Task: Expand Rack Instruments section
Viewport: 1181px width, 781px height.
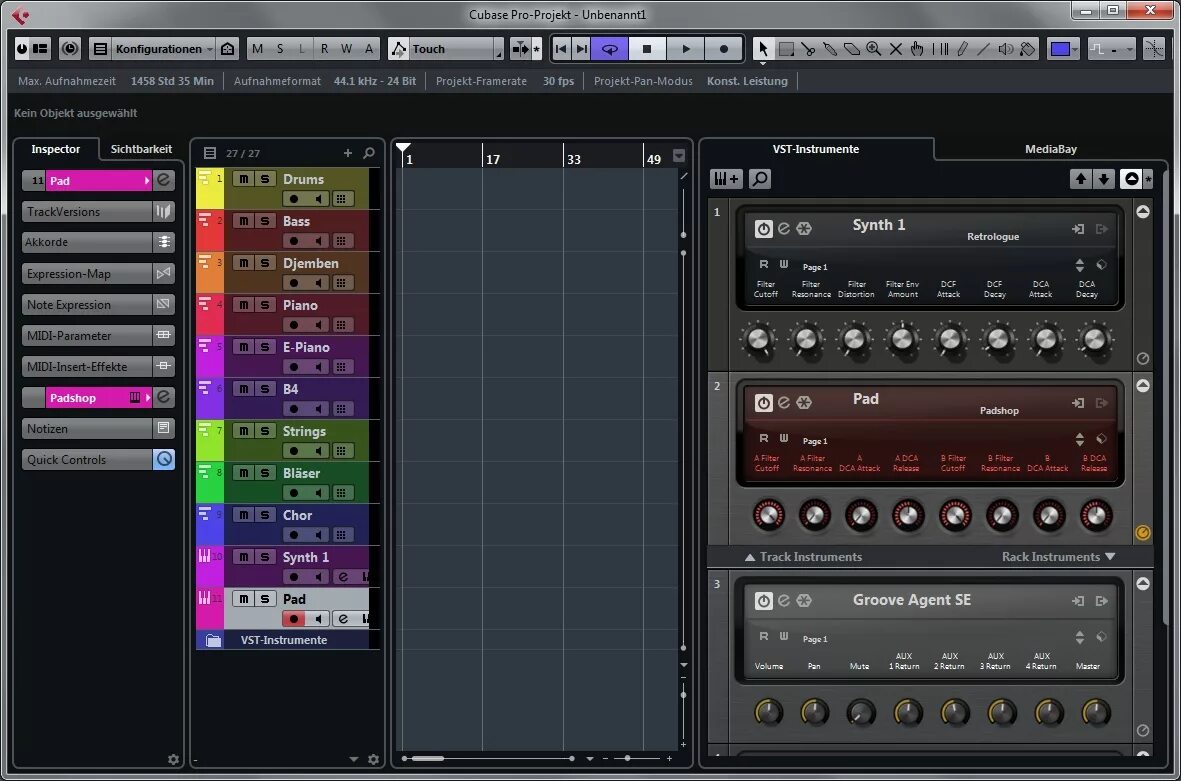Action: (x=1057, y=557)
